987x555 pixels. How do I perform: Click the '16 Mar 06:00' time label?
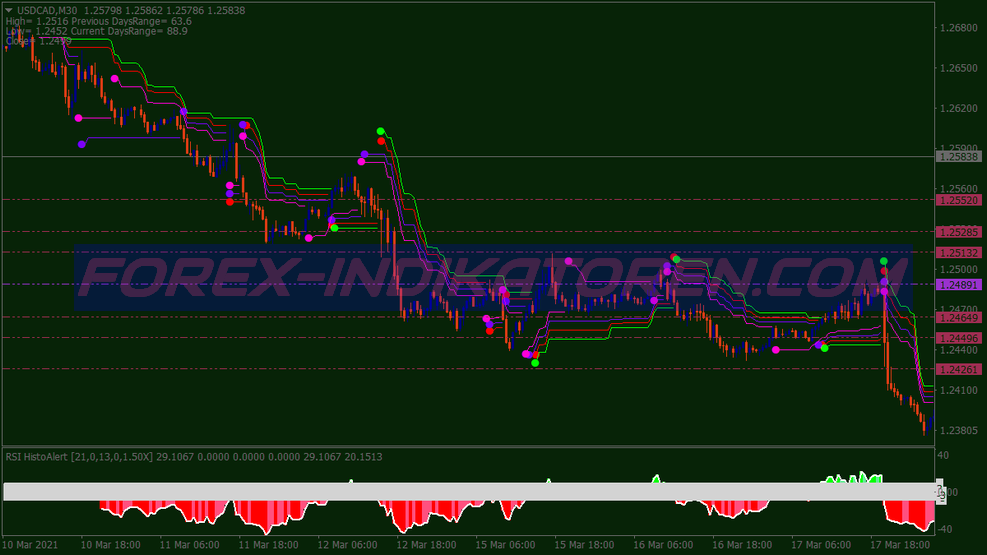click(x=663, y=545)
